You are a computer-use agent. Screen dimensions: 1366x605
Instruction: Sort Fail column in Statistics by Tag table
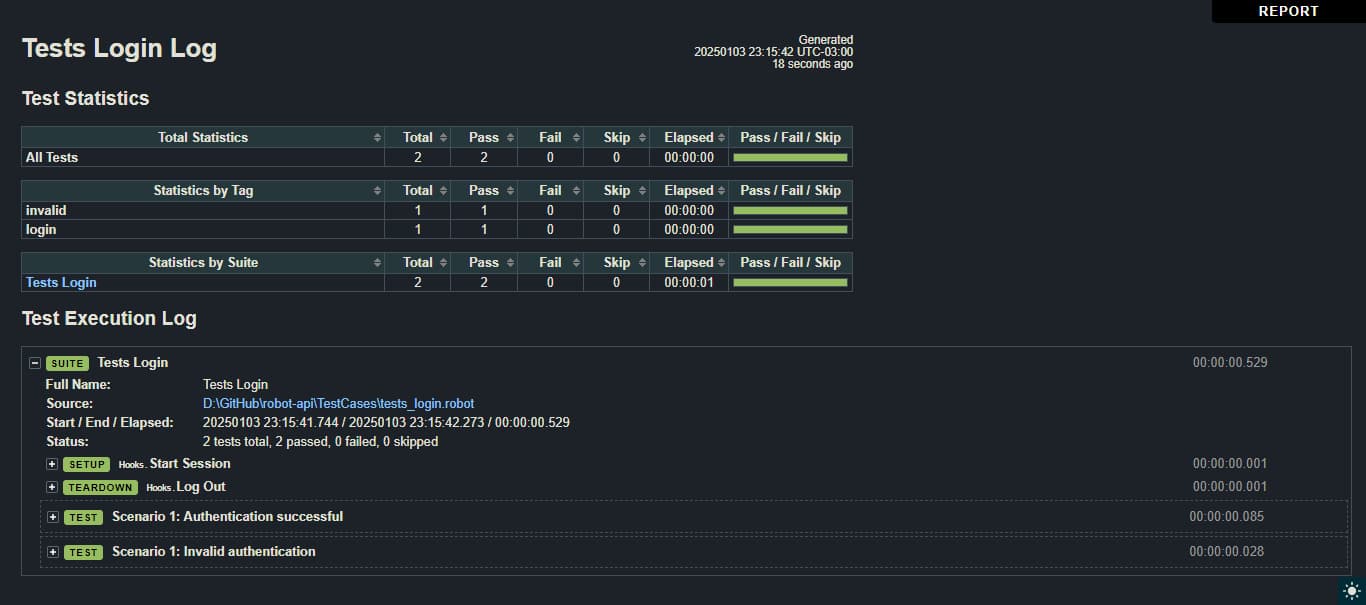(551, 190)
